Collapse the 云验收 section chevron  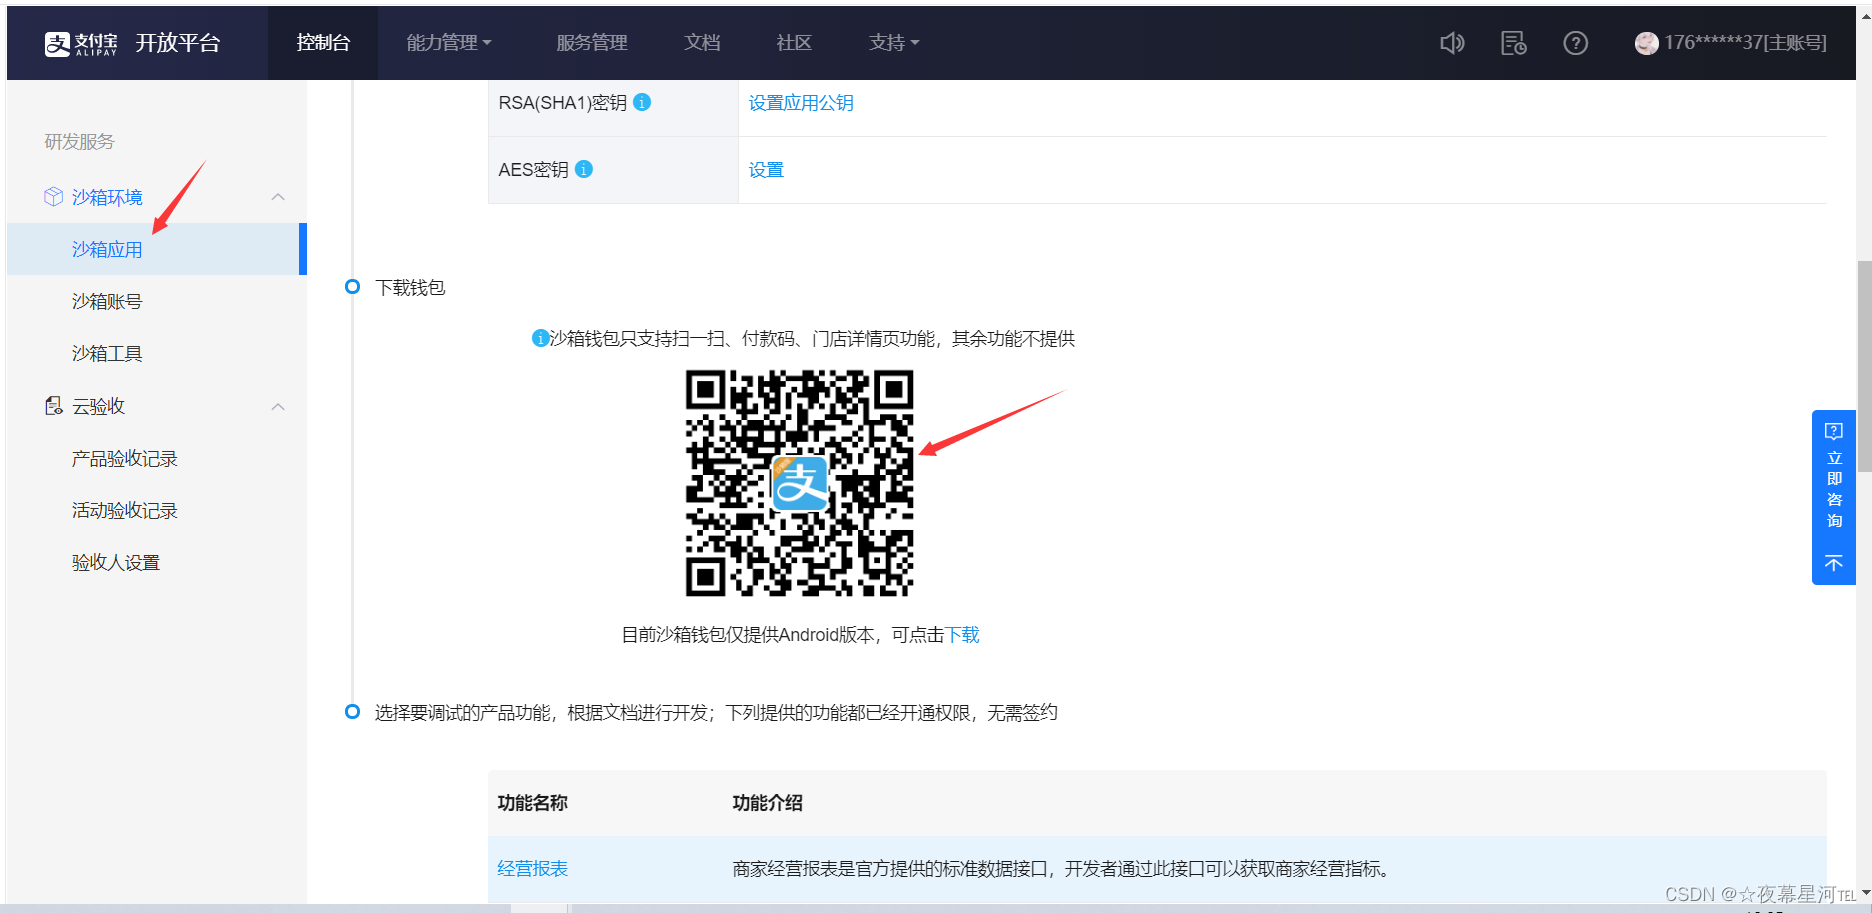(278, 406)
